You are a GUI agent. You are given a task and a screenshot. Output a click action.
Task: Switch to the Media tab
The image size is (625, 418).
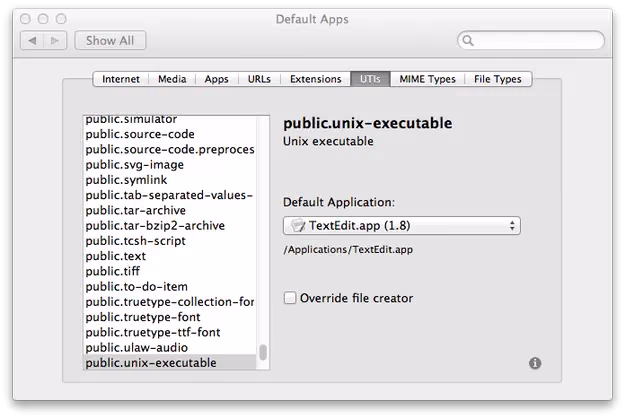[171, 79]
